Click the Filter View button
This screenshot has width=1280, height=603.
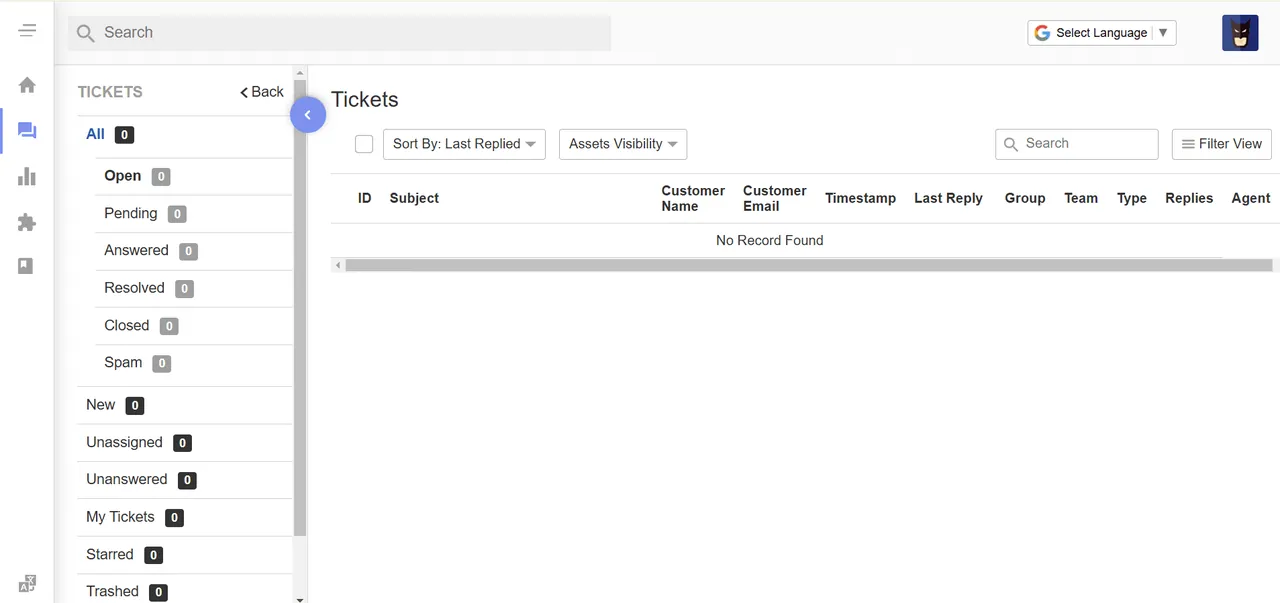(1222, 144)
